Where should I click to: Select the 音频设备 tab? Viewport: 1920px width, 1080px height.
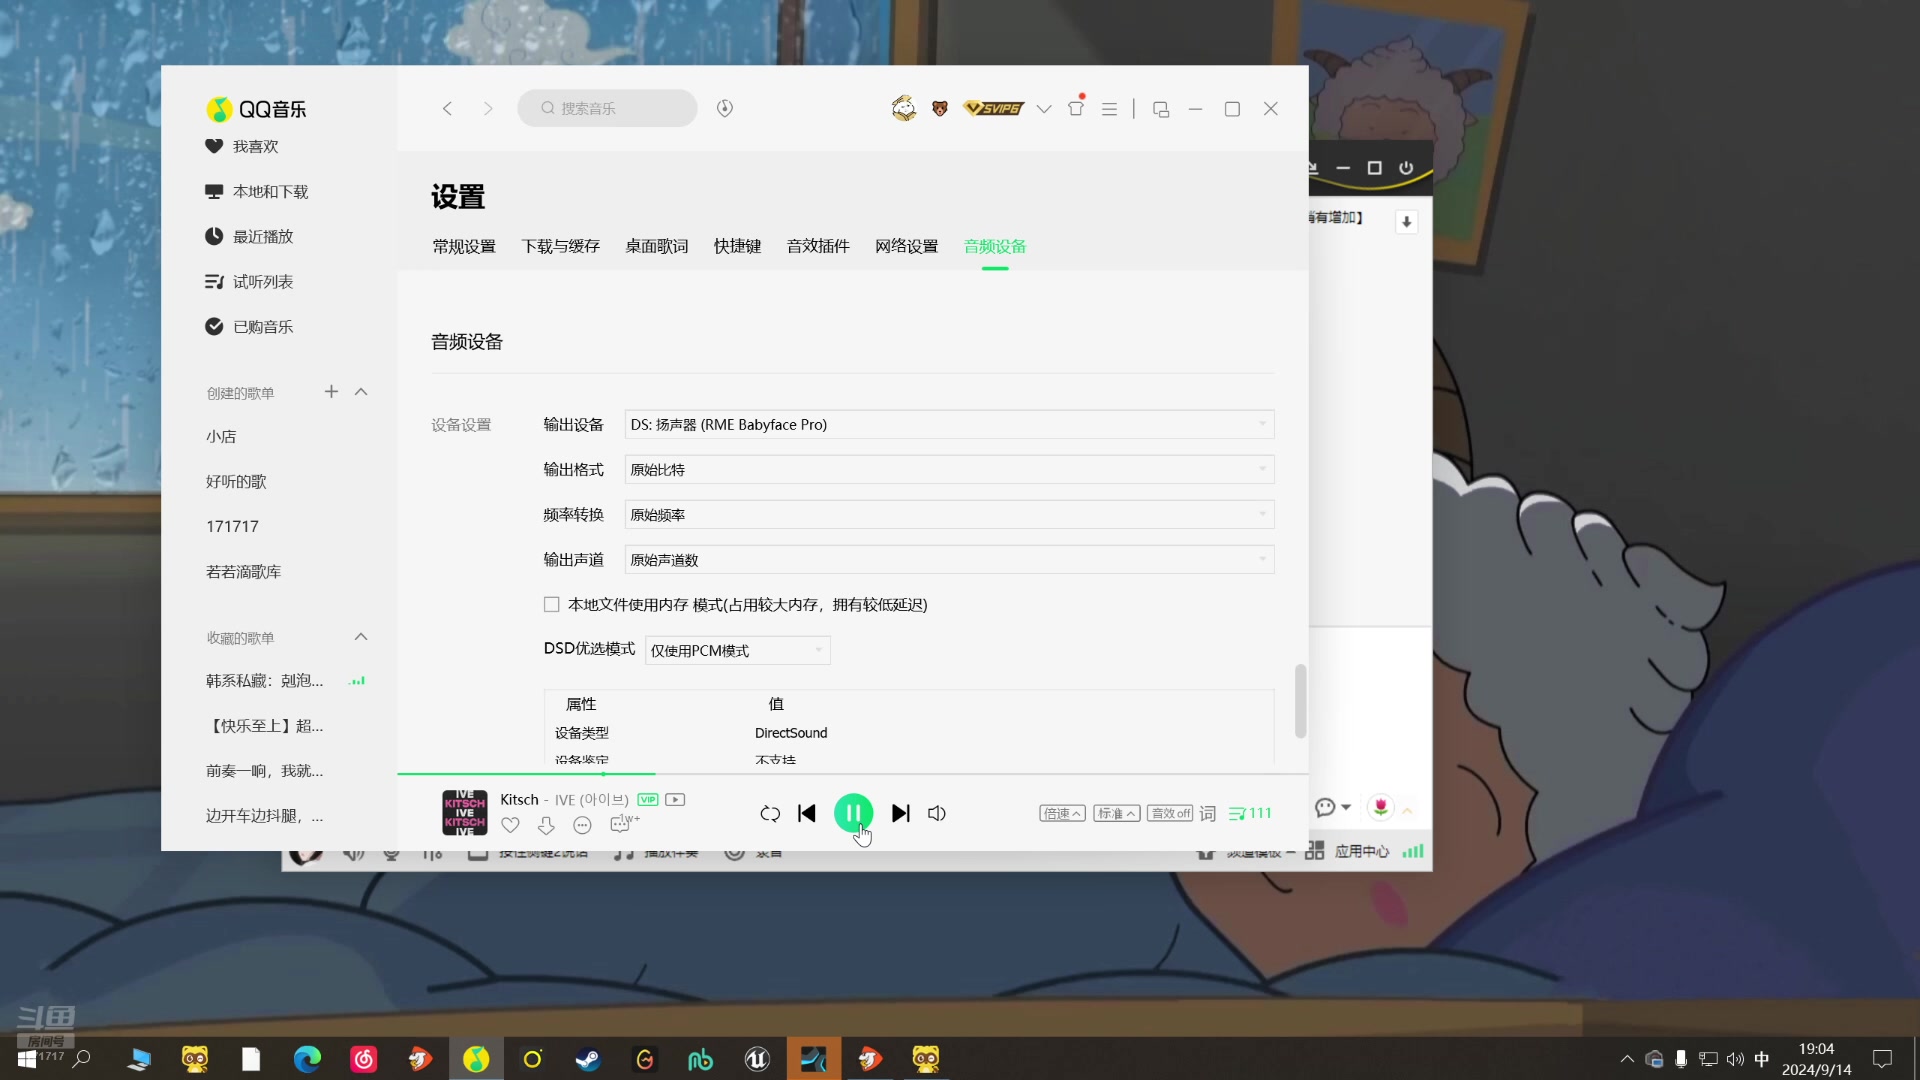click(994, 246)
